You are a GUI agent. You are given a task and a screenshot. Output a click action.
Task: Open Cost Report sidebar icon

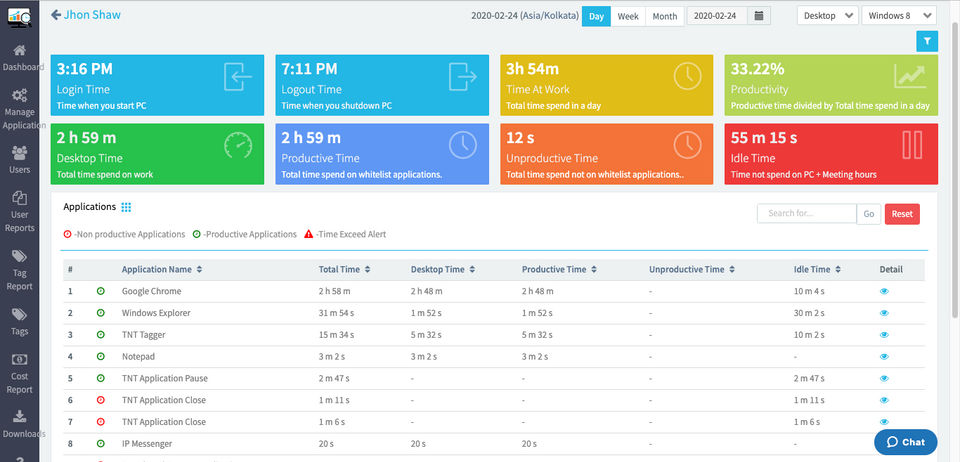(20, 359)
